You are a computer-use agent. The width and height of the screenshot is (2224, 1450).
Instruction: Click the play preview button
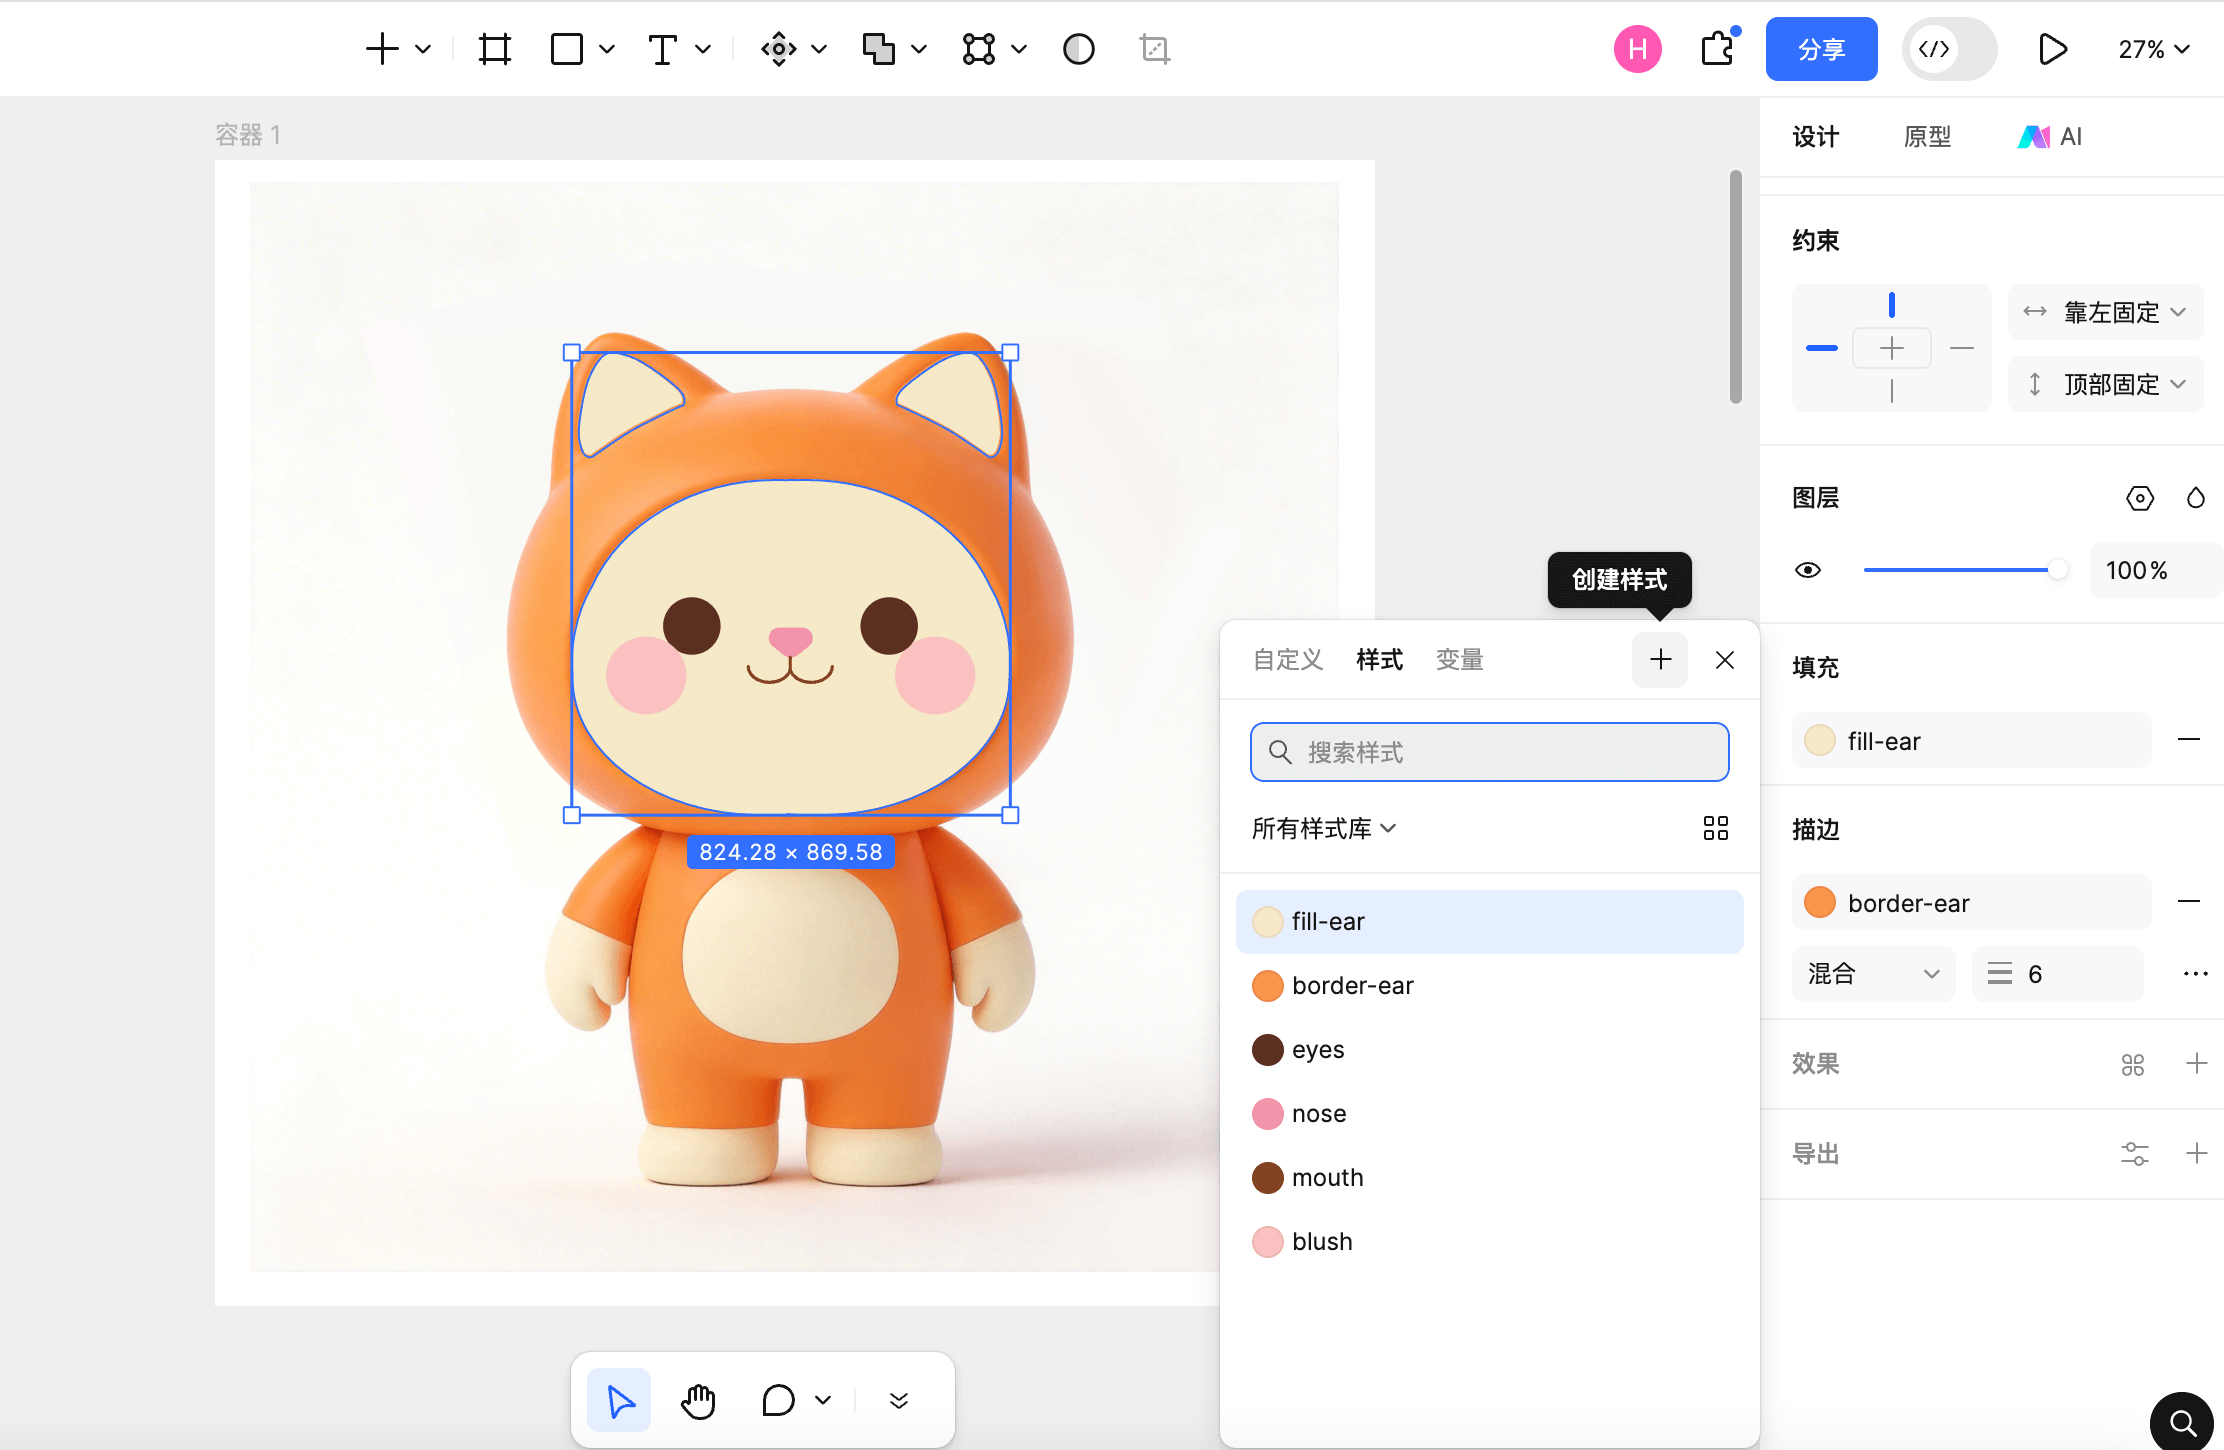(x=2052, y=49)
